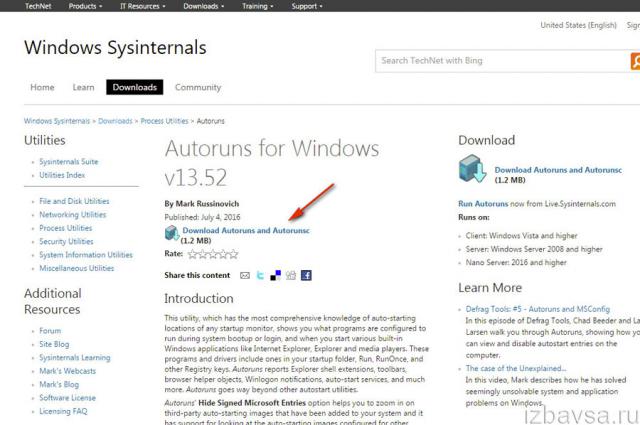Image resolution: width=640 pixels, height=425 pixels.
Task: Click the orange search magnifier button
Action: tap(635, 61)
